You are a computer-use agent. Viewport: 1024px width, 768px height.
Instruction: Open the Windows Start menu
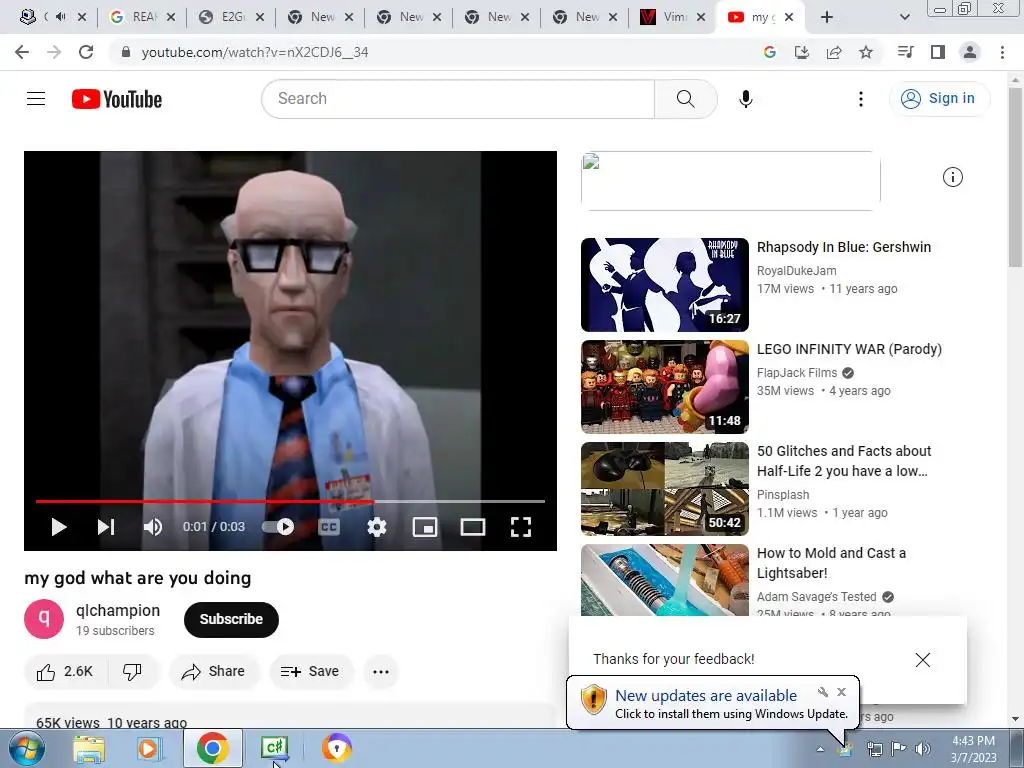(x=26, y=748)
